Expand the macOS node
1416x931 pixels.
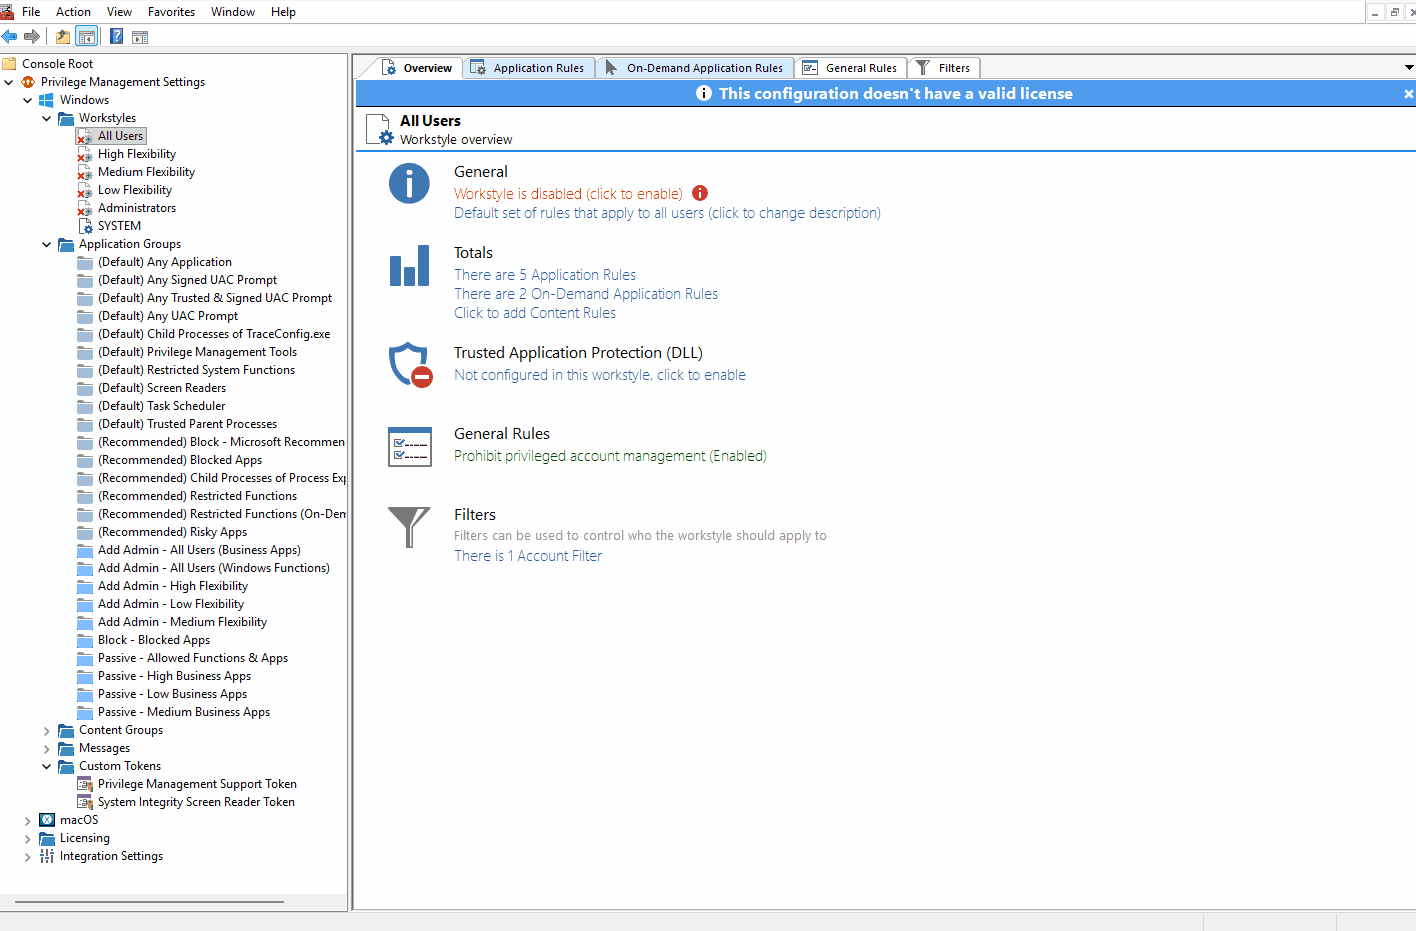28,820
